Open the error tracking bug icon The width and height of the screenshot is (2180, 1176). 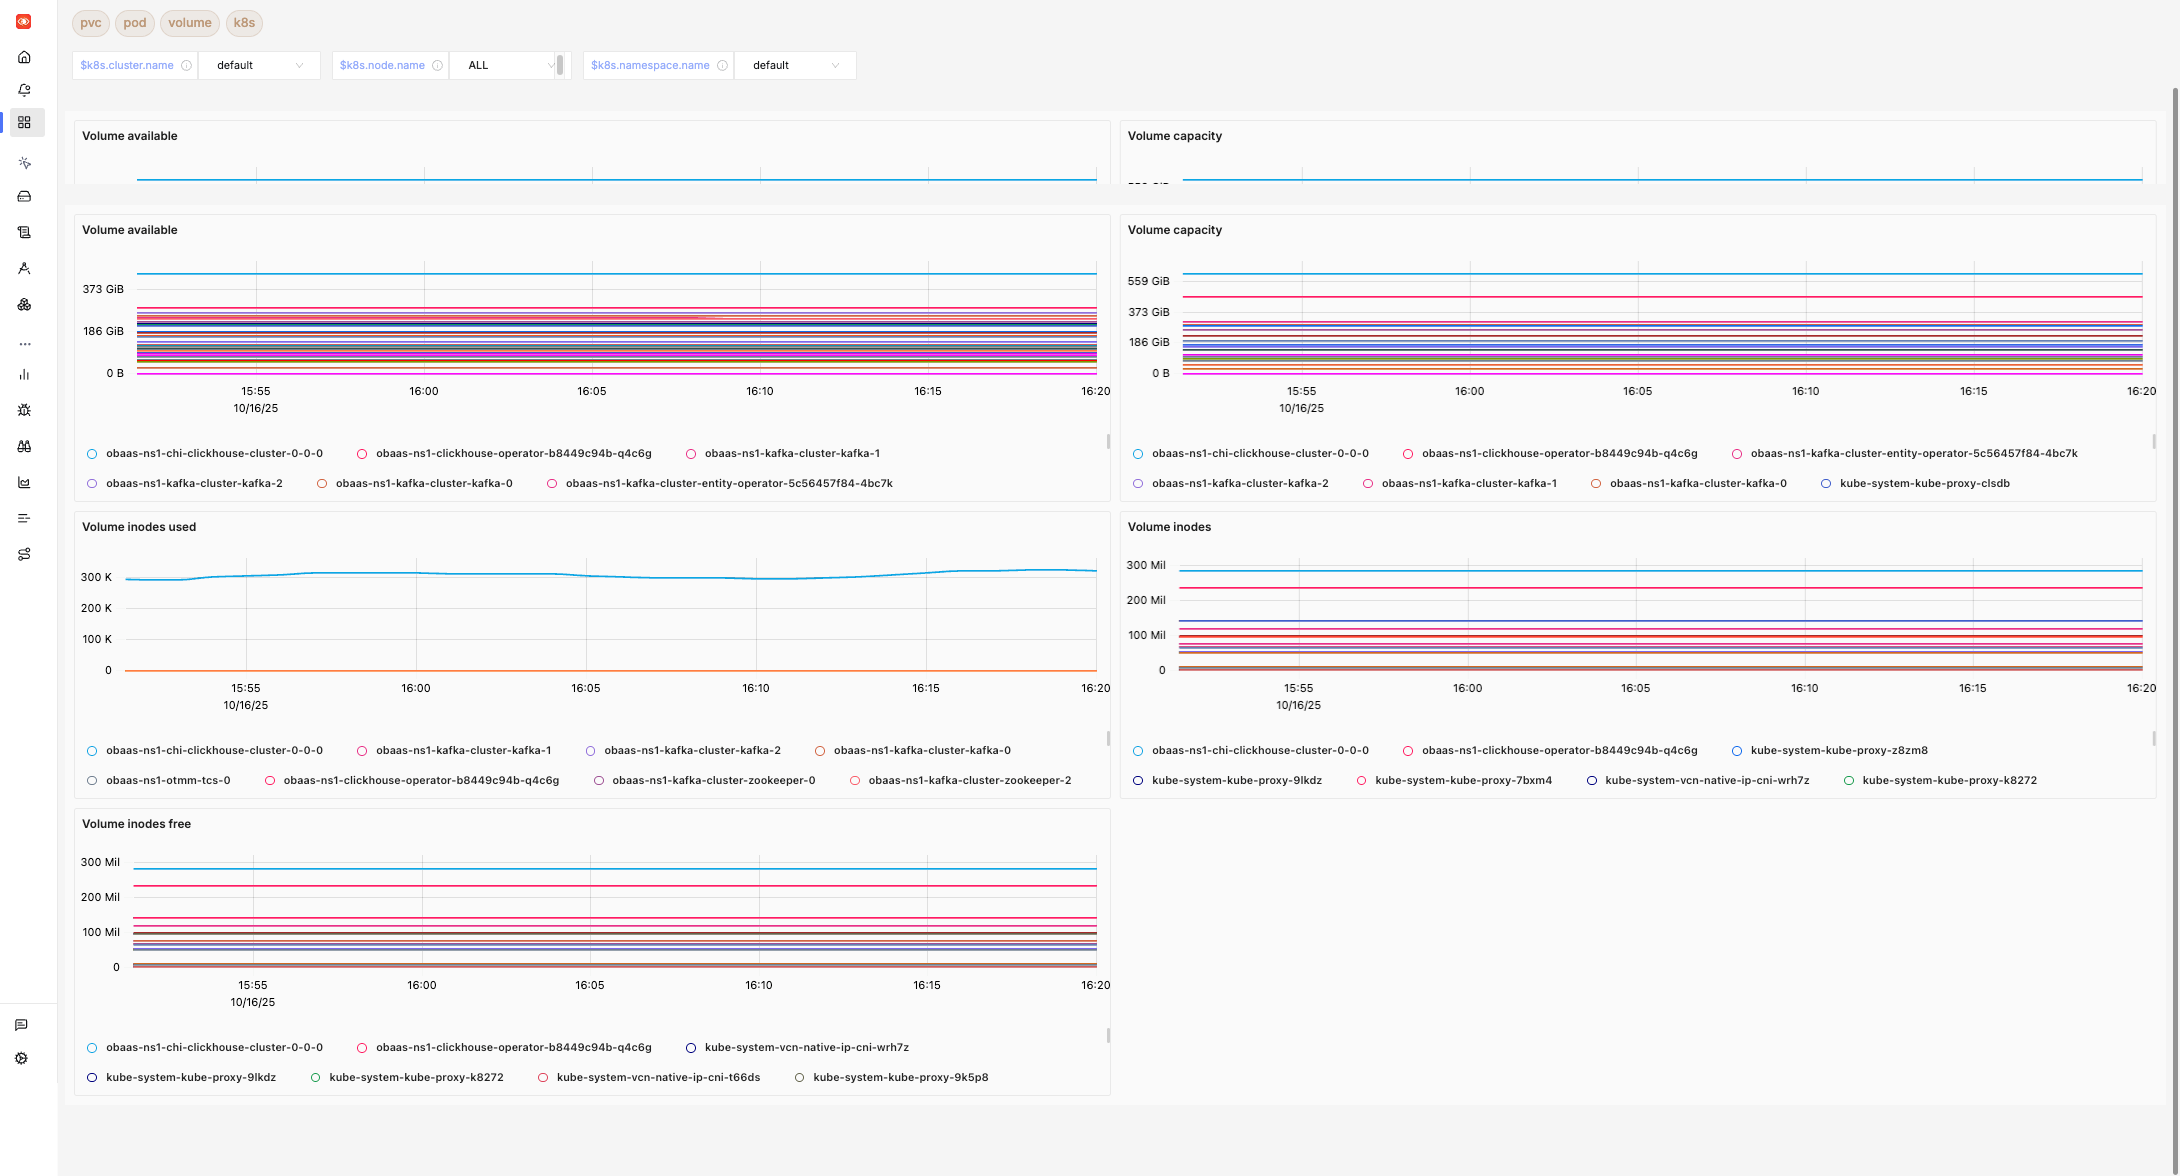pyautogui.click(x=24, y=410)
